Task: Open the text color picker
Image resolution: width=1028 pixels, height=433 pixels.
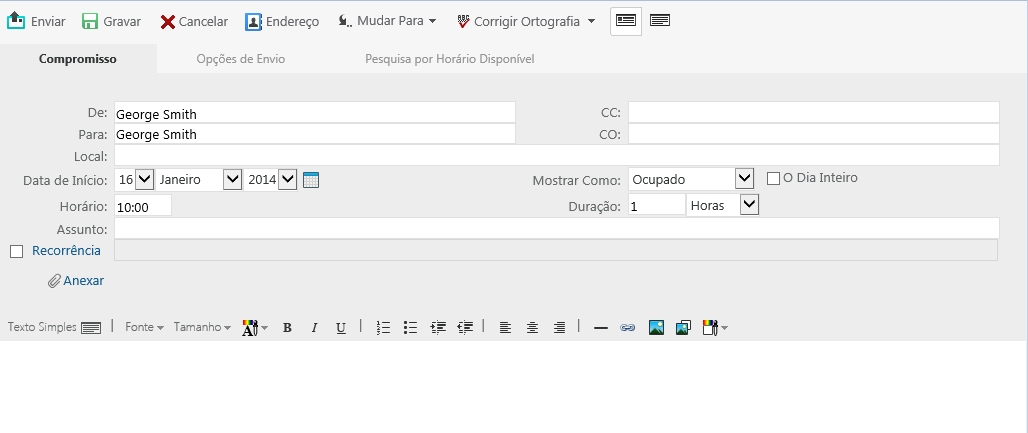Action: 254,328
